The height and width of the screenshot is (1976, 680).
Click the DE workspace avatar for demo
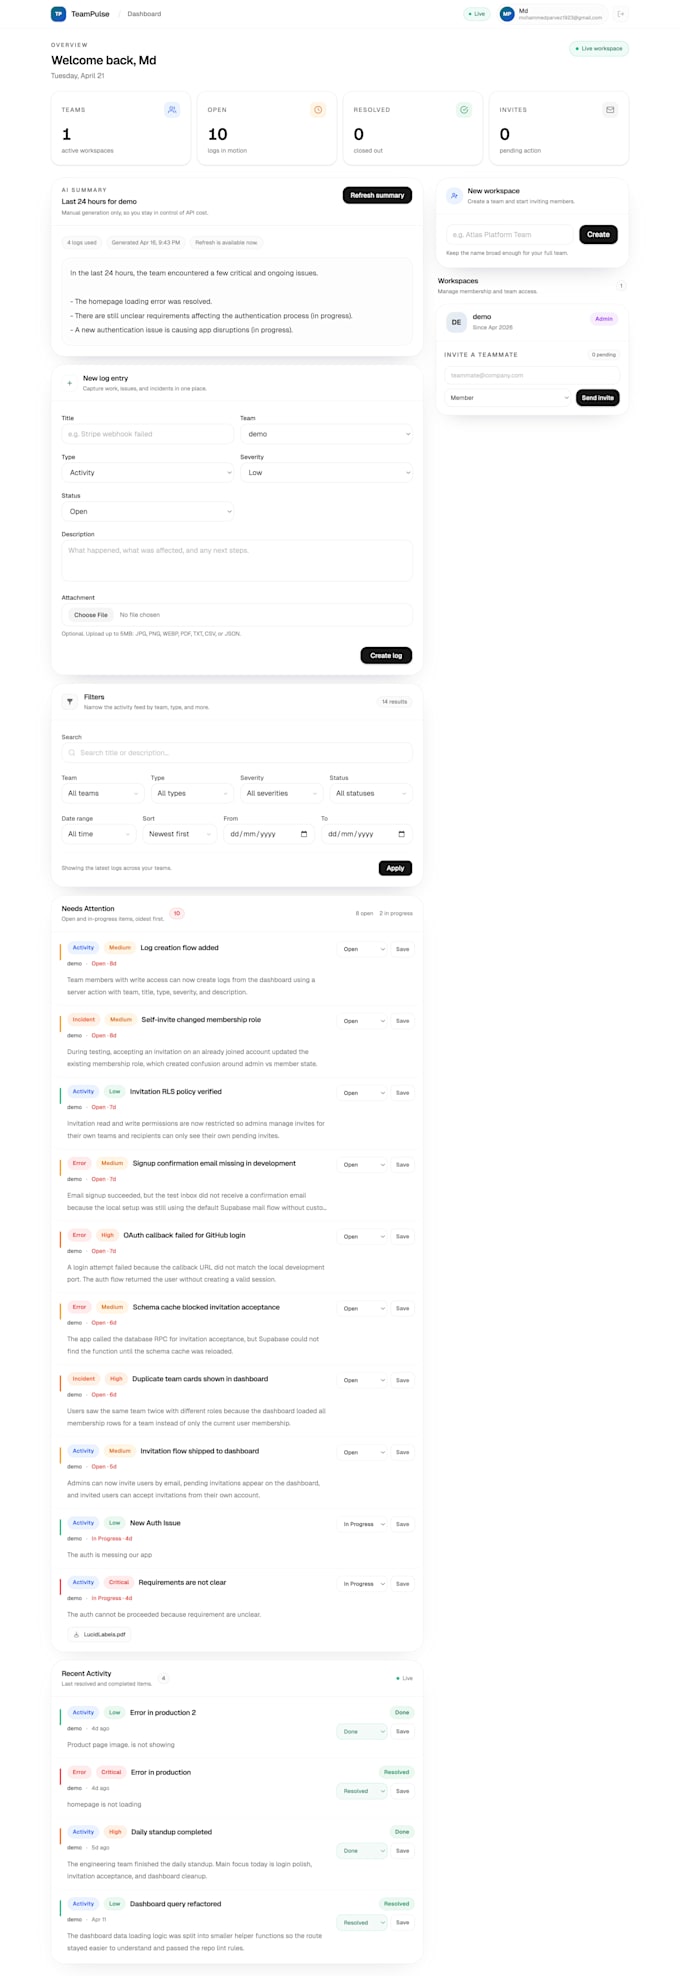(x=456, y=322)
